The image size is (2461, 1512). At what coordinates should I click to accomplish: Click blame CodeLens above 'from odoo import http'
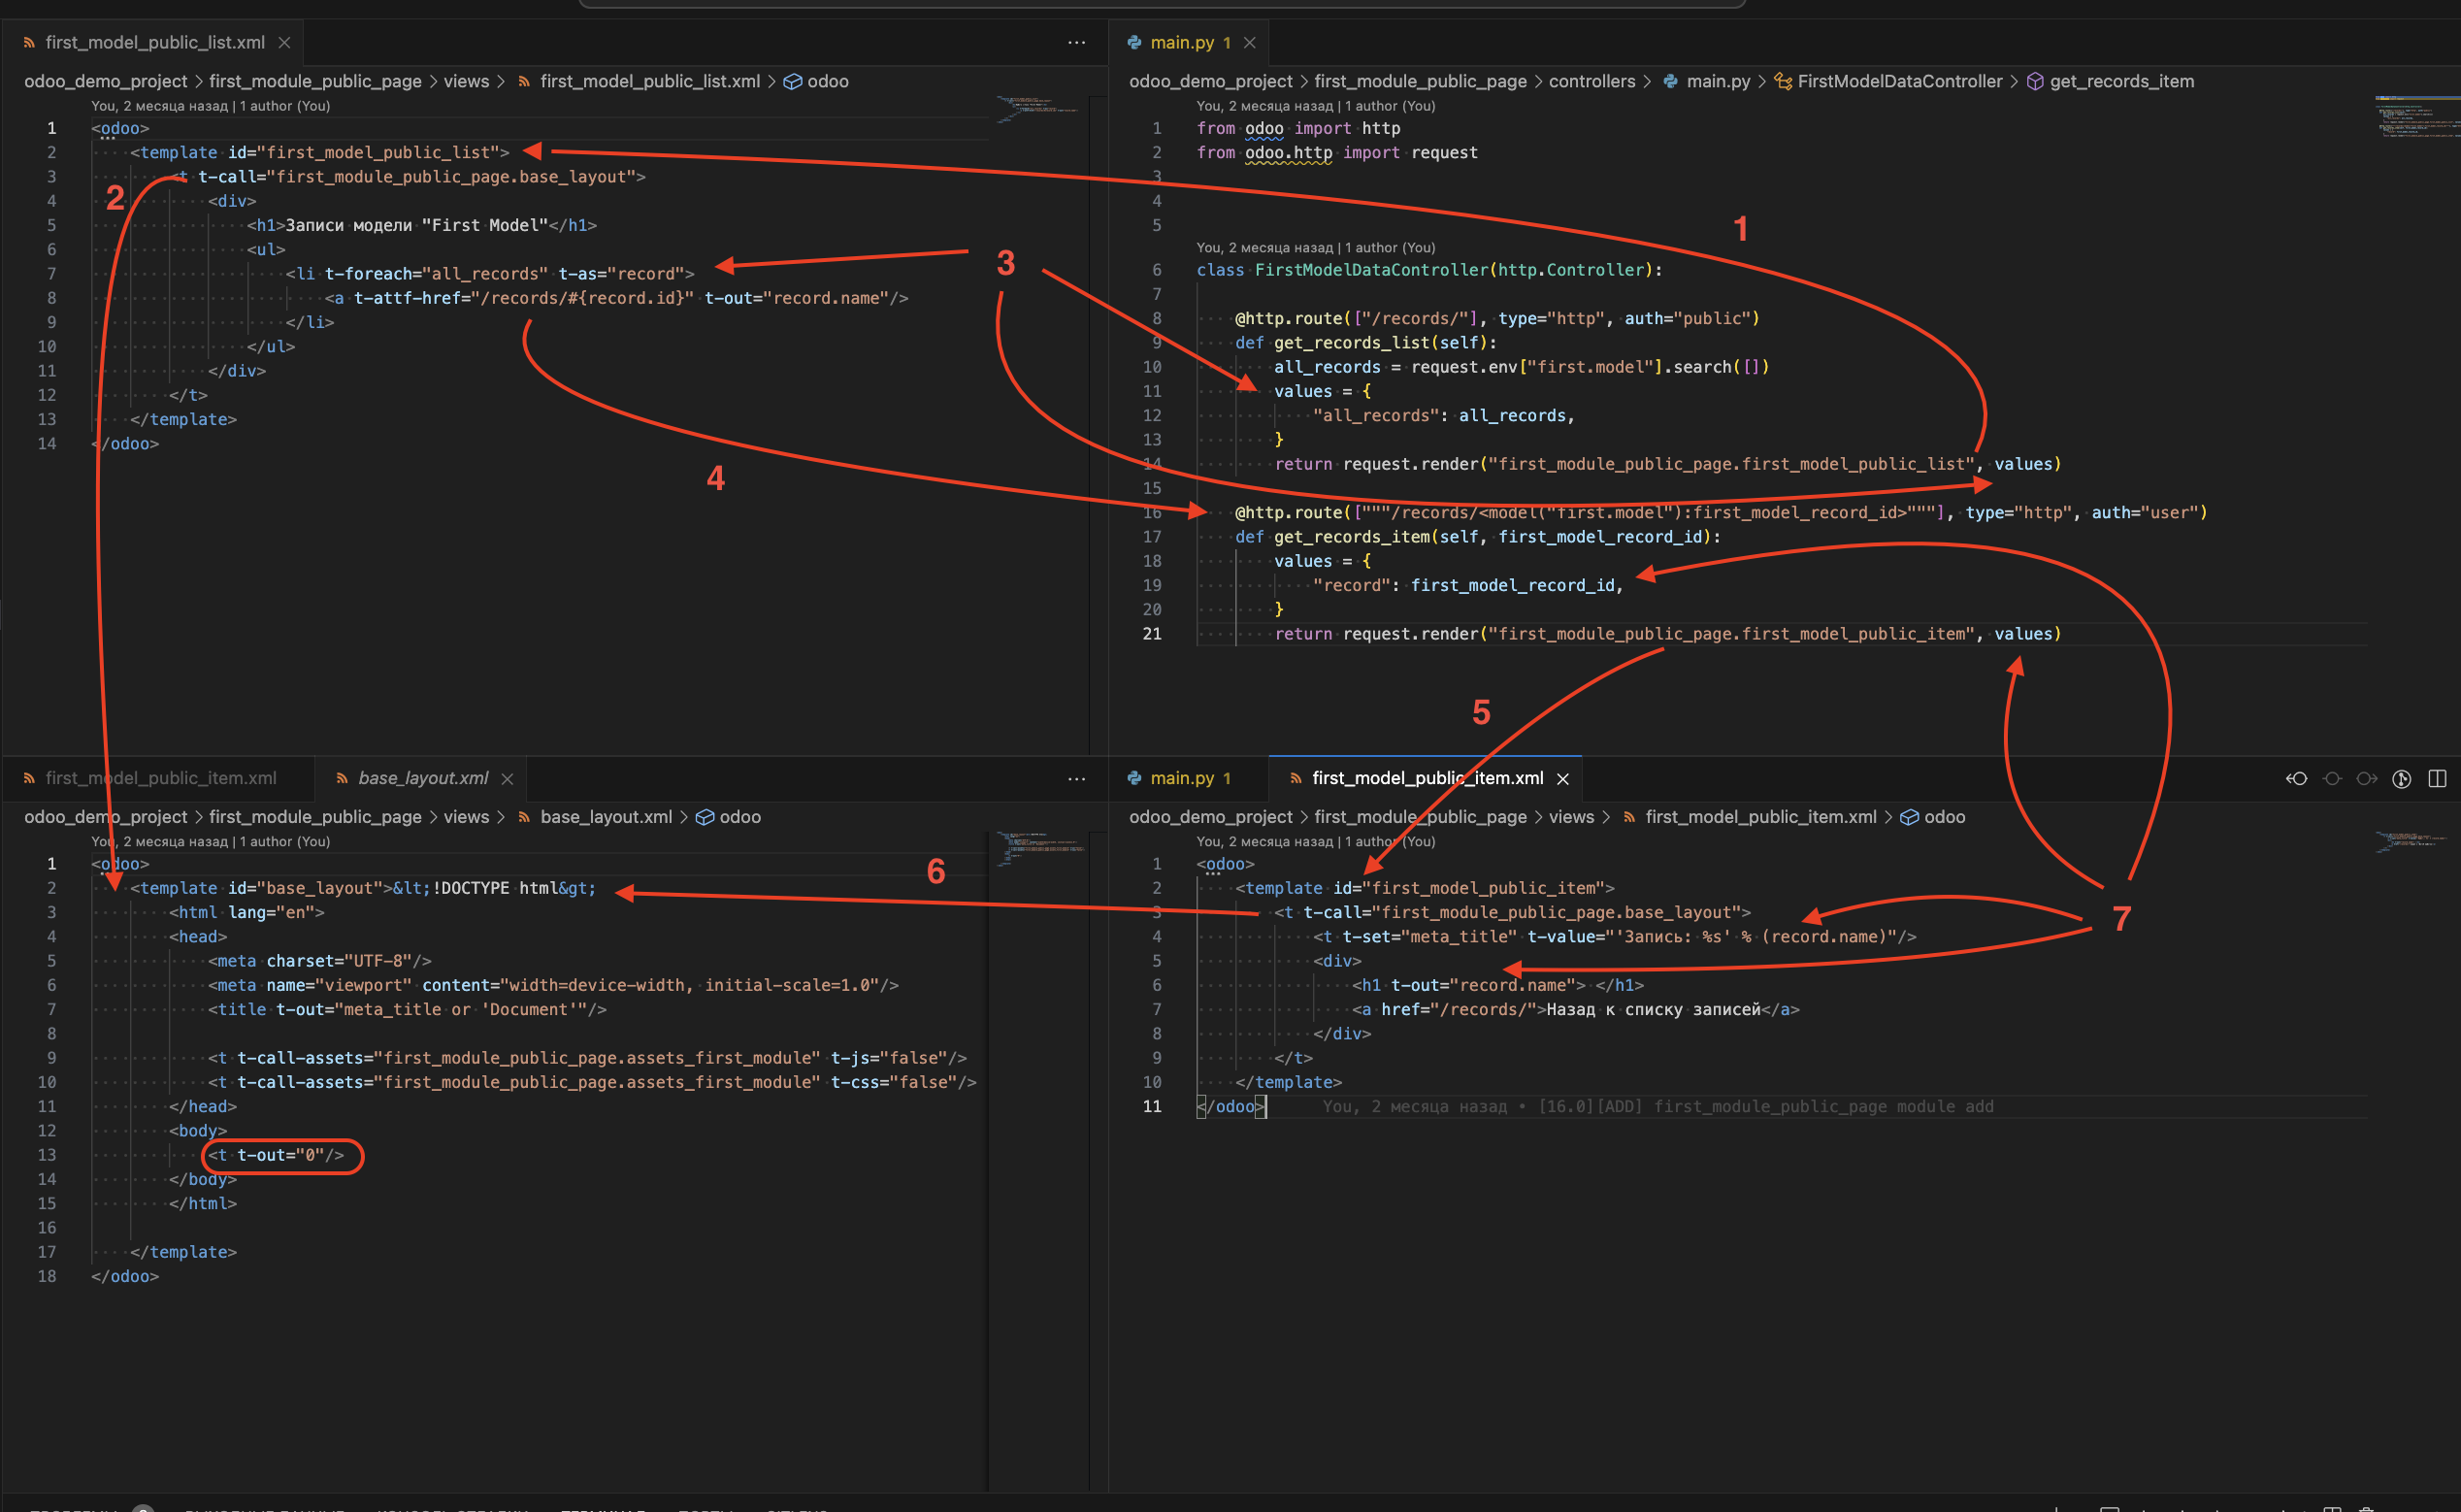pyautogui.click(x=1315, y=105)
